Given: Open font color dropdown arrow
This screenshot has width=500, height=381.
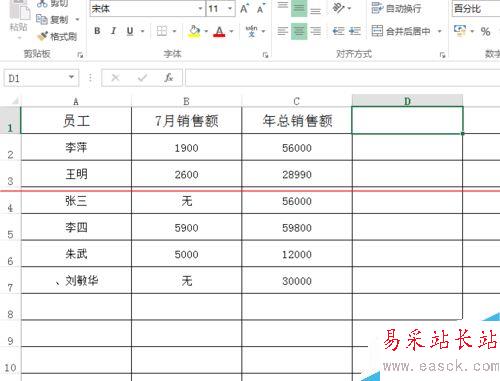Looking at the screenshot, I should coord(231,31).
